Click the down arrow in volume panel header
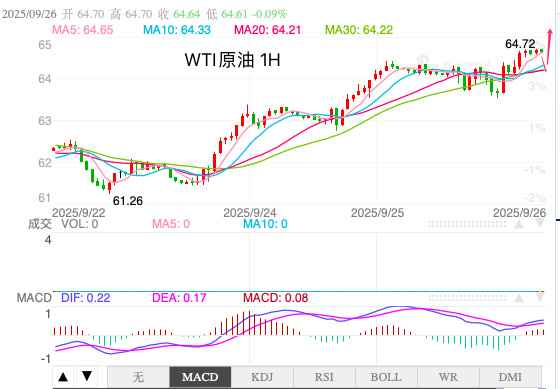Image resolution: width=560 pixels, height=389 pixels. [x=539, y=224]
